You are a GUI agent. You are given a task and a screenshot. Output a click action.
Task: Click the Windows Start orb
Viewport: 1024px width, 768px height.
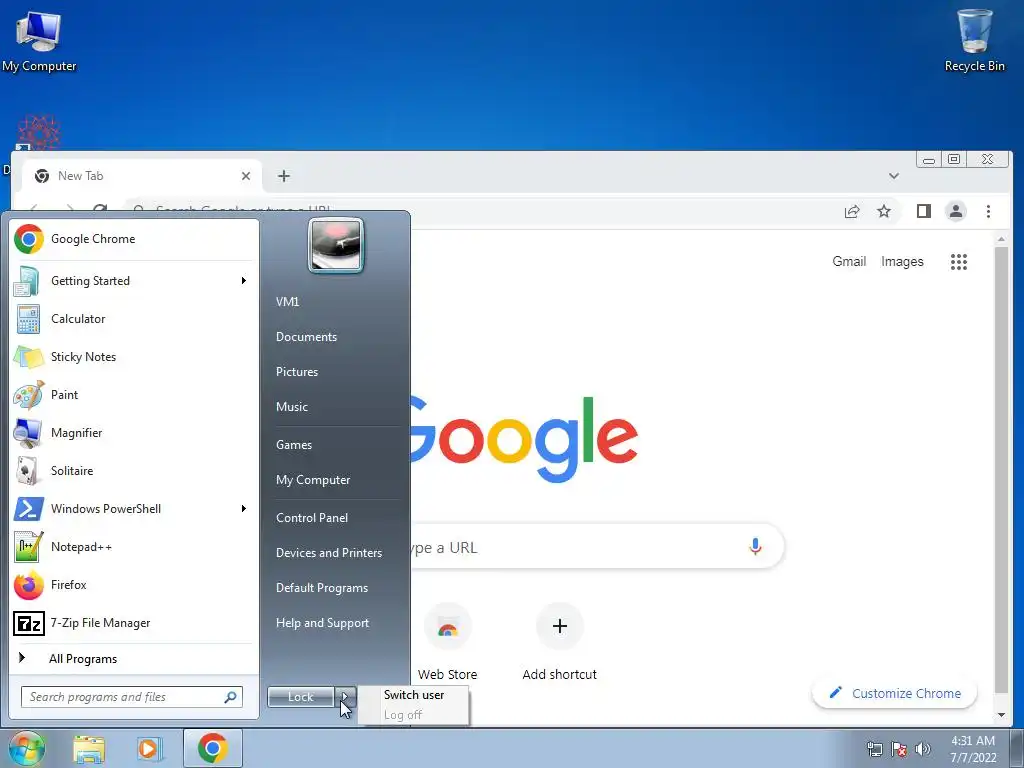[x=27, y=748]
